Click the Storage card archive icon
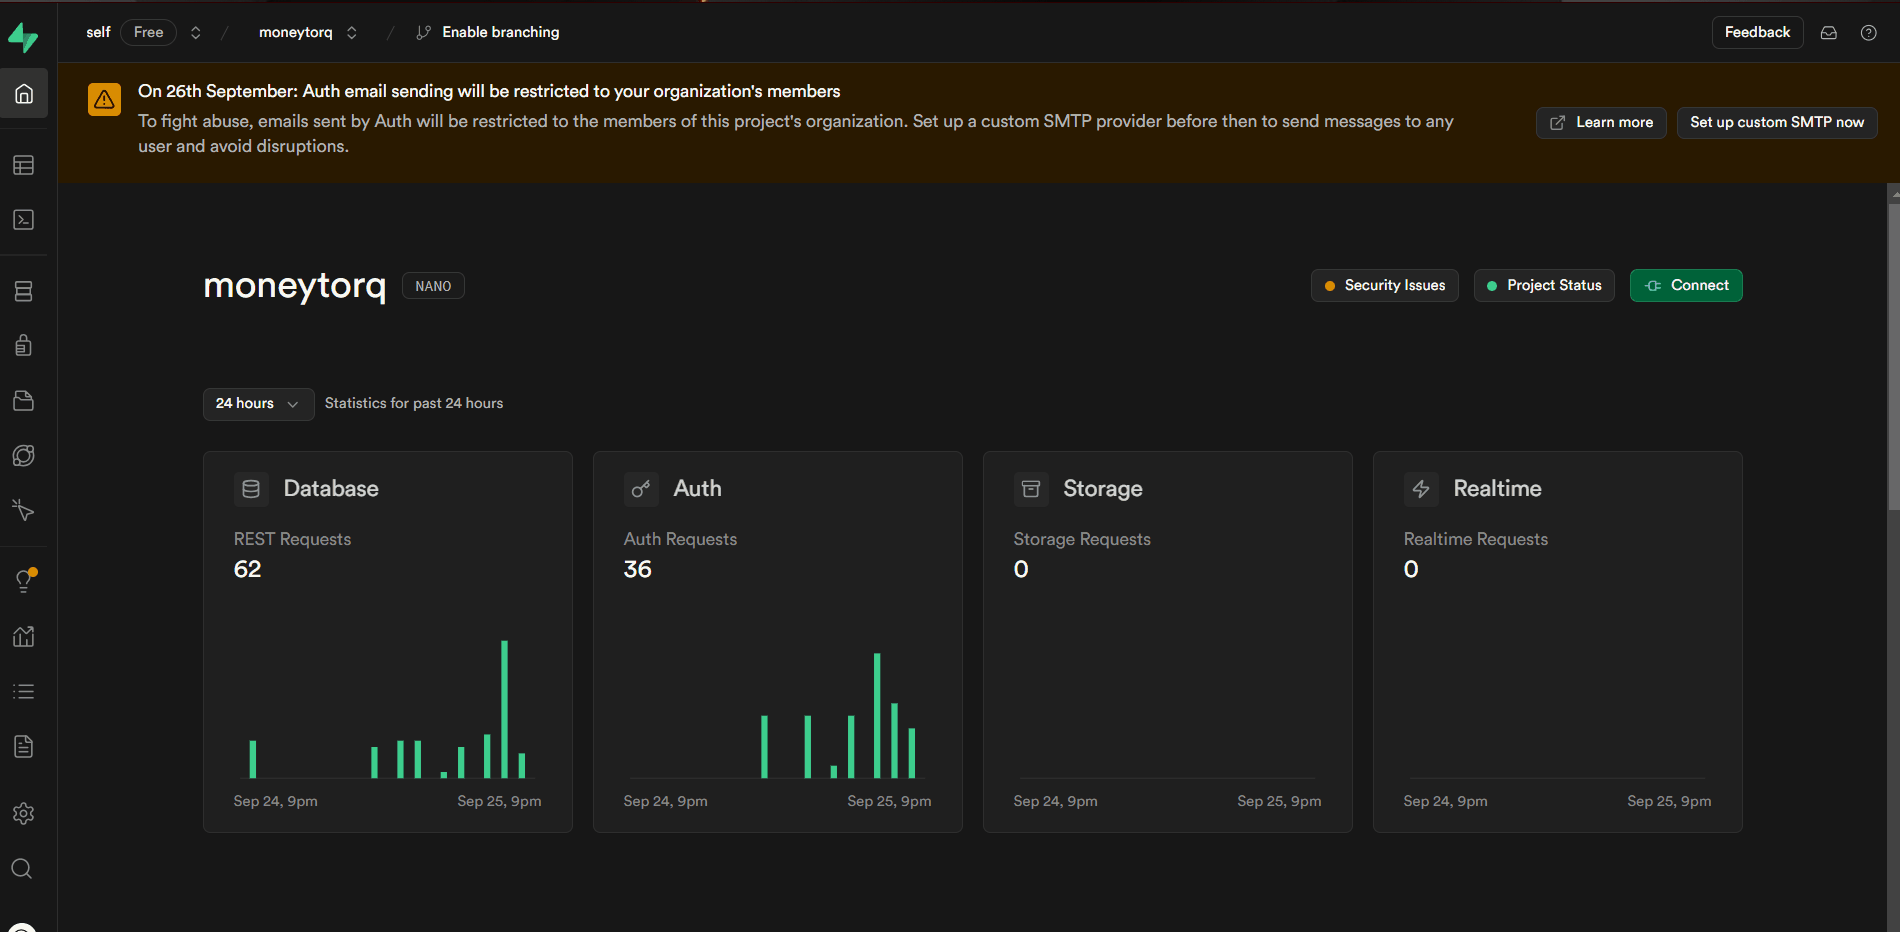Image resolution: width=1900 pixels, height=932 pixels. point(1031,489)
